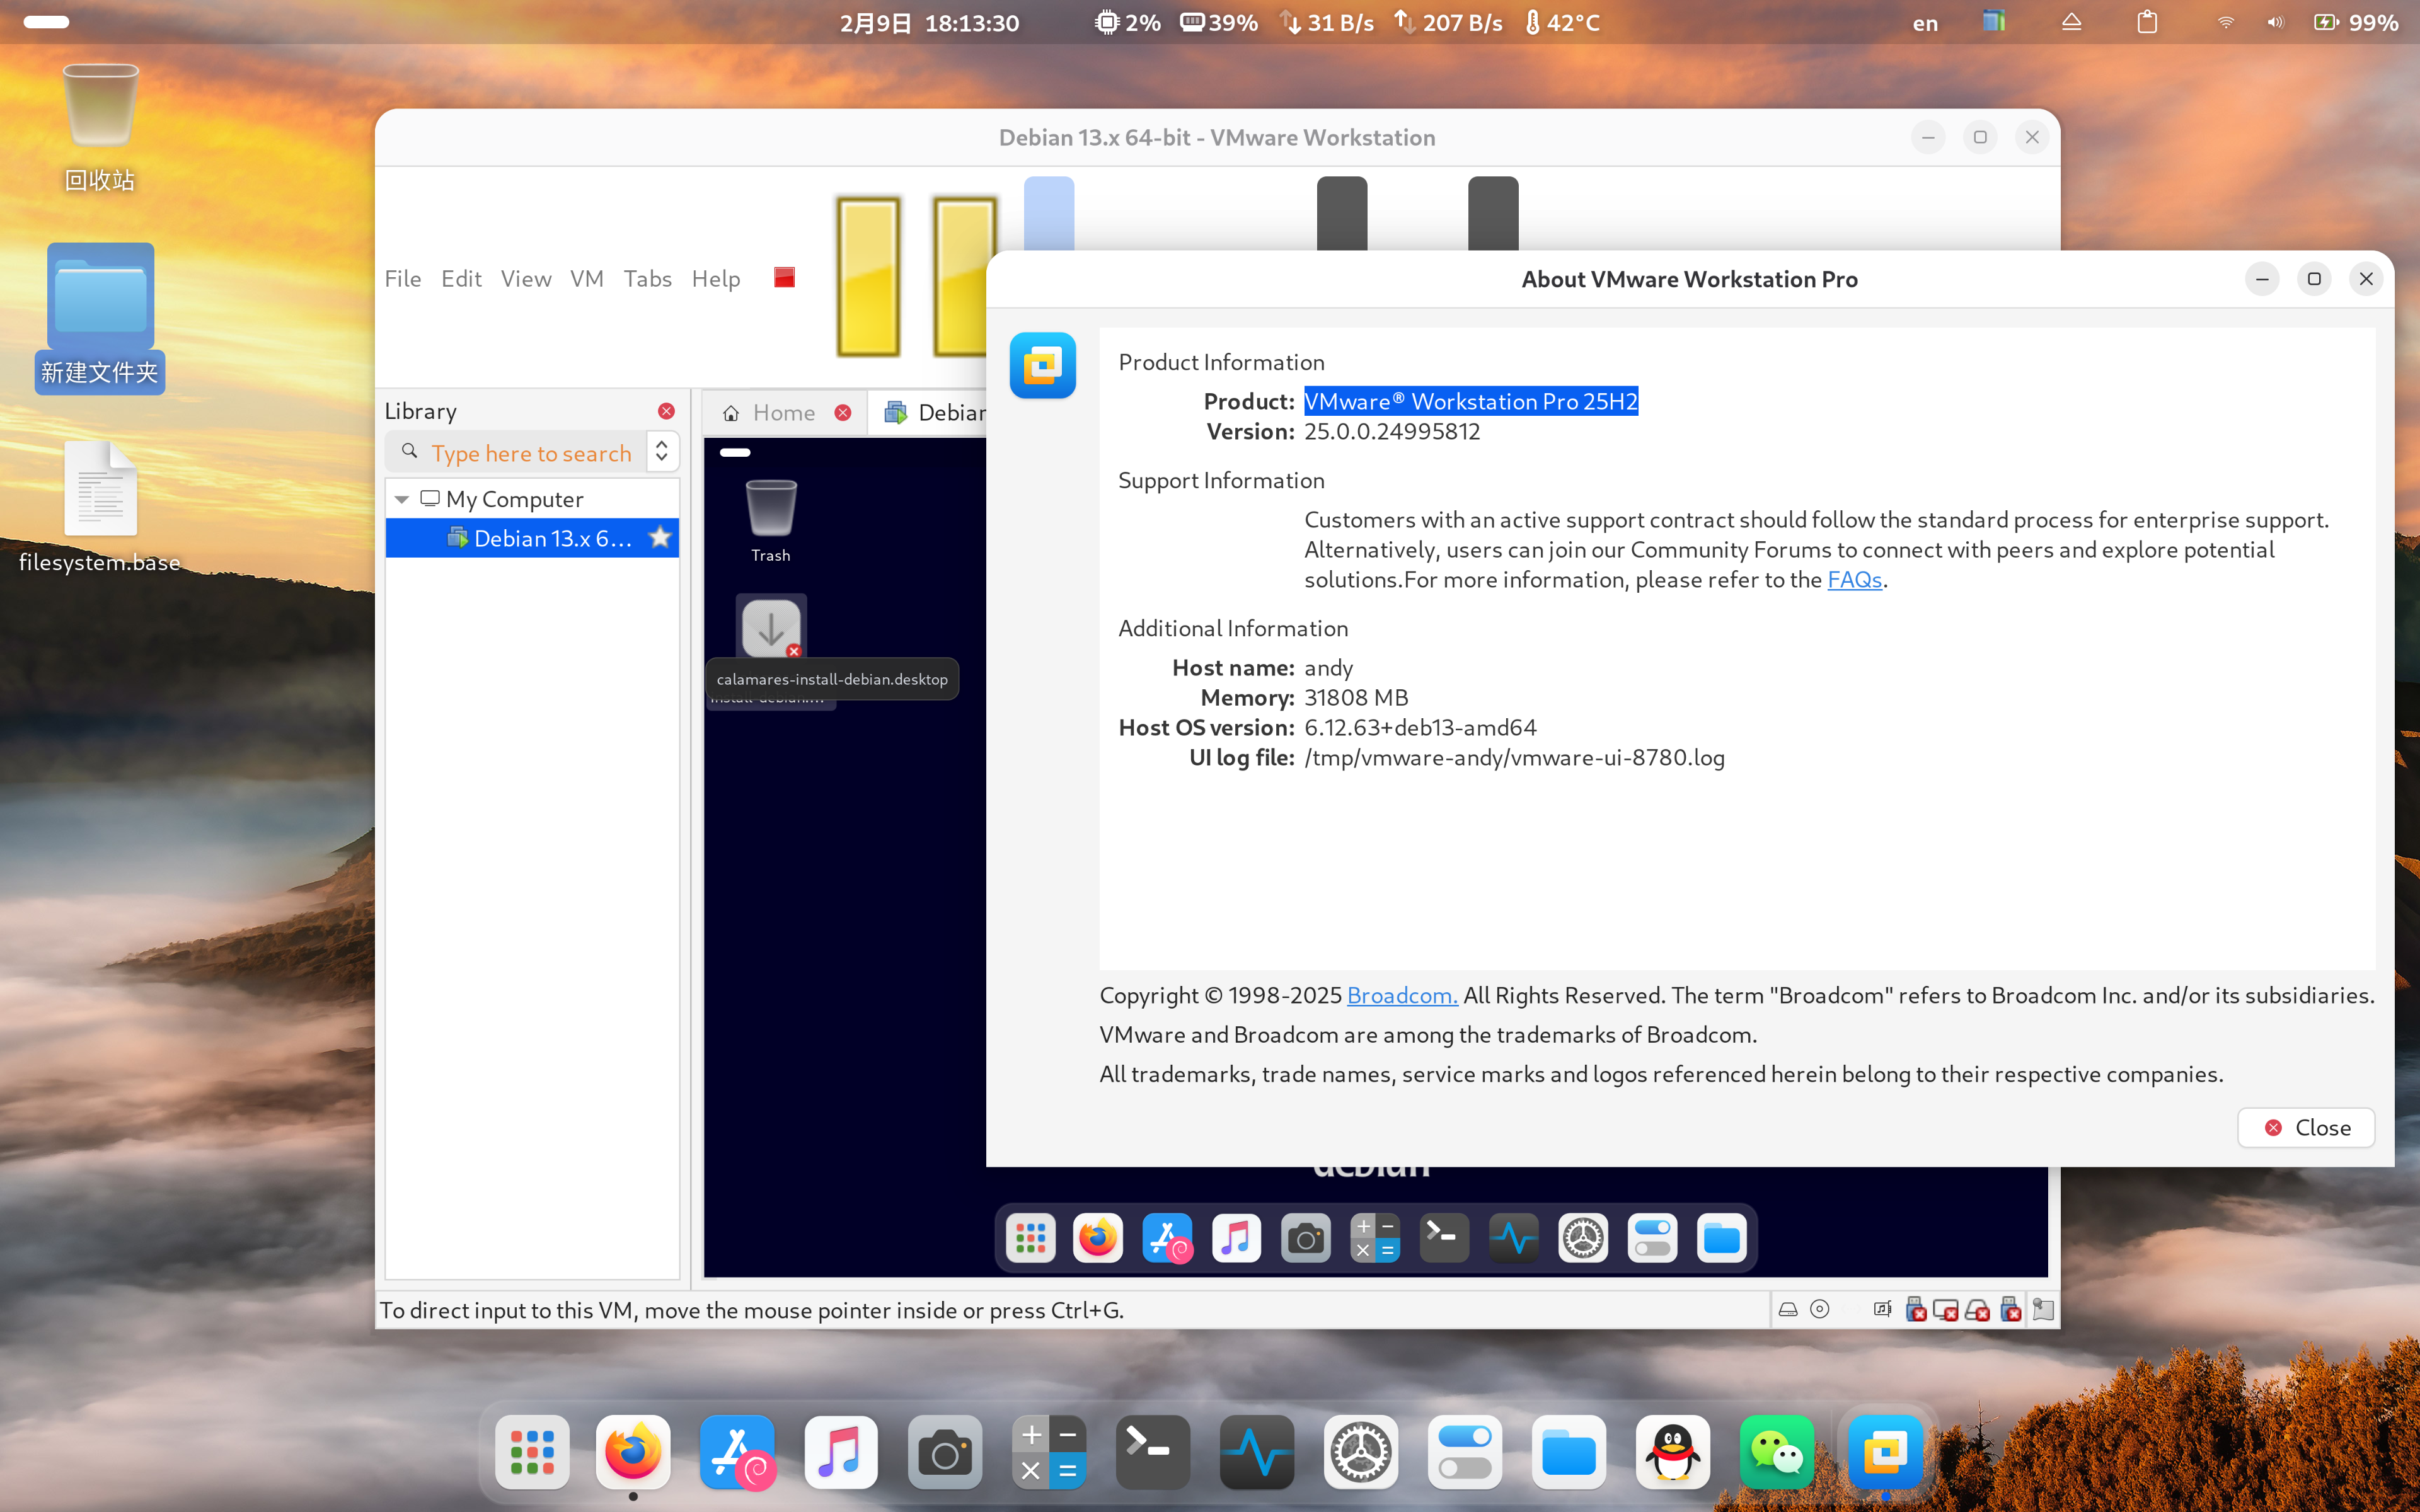Open the library search filter dropdown arrows
This screenshot has width=2420, height=1512.
(662, 452)
